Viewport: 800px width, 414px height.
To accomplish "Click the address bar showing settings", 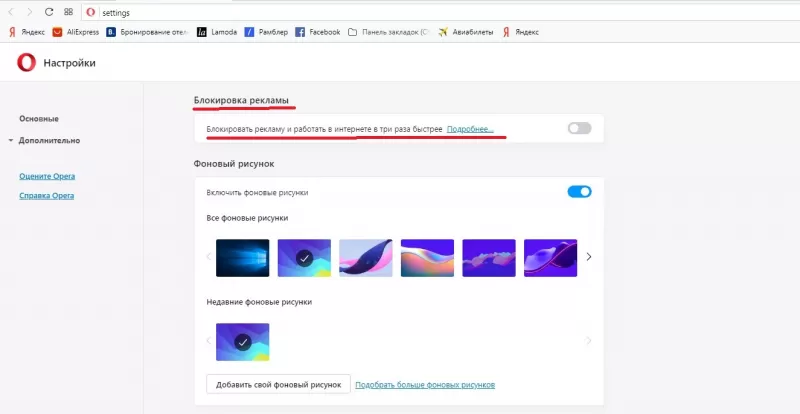I will (439, 12).
